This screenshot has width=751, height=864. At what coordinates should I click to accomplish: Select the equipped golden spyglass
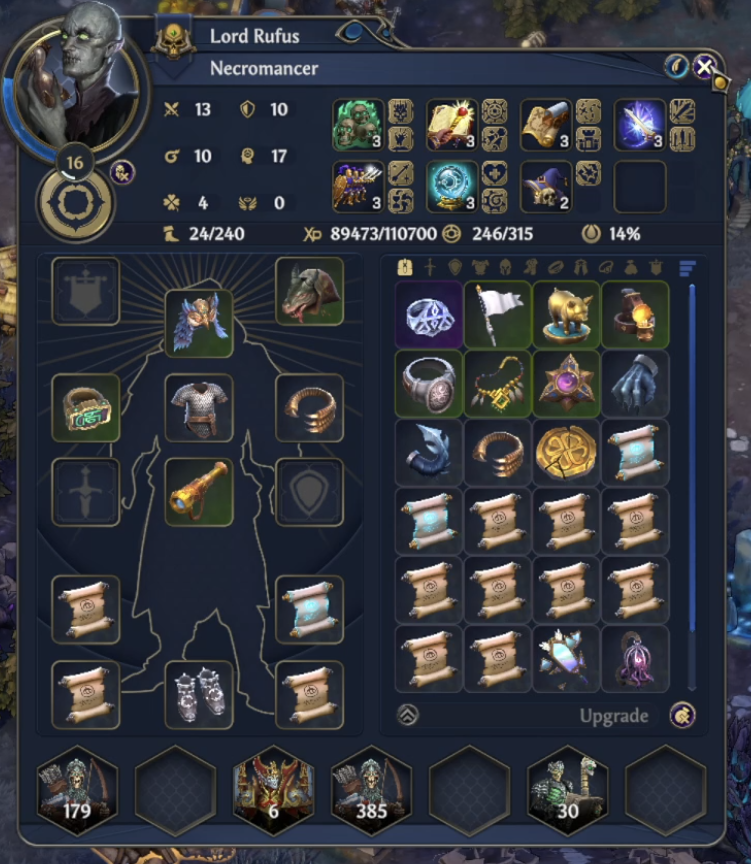pos(199,492)
